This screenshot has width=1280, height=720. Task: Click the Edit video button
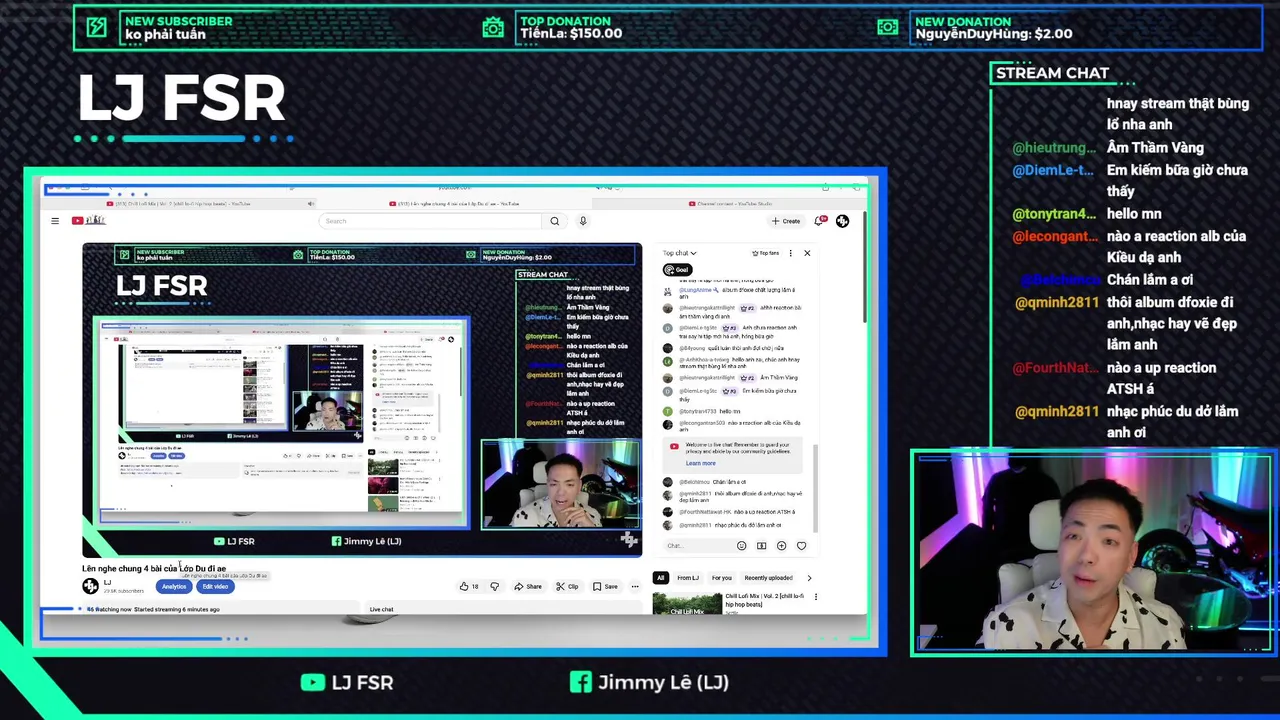(215, 587)
